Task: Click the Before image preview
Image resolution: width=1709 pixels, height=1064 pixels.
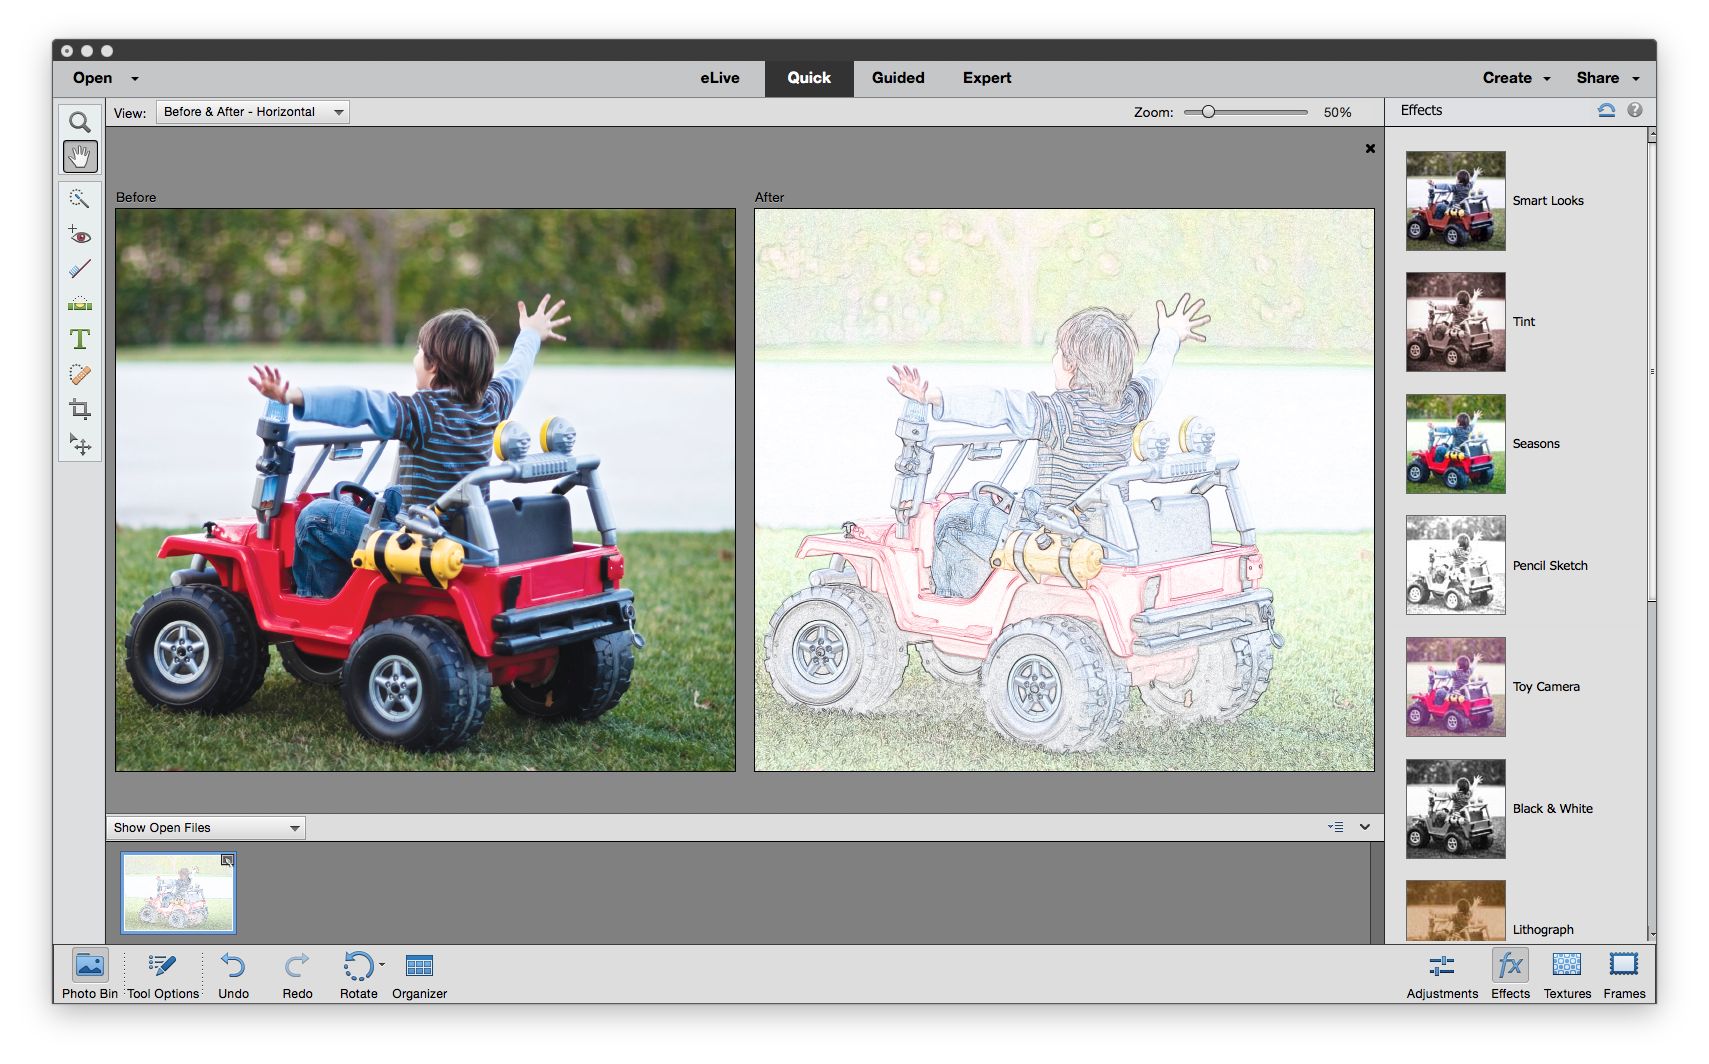Action: click(425, 490)
